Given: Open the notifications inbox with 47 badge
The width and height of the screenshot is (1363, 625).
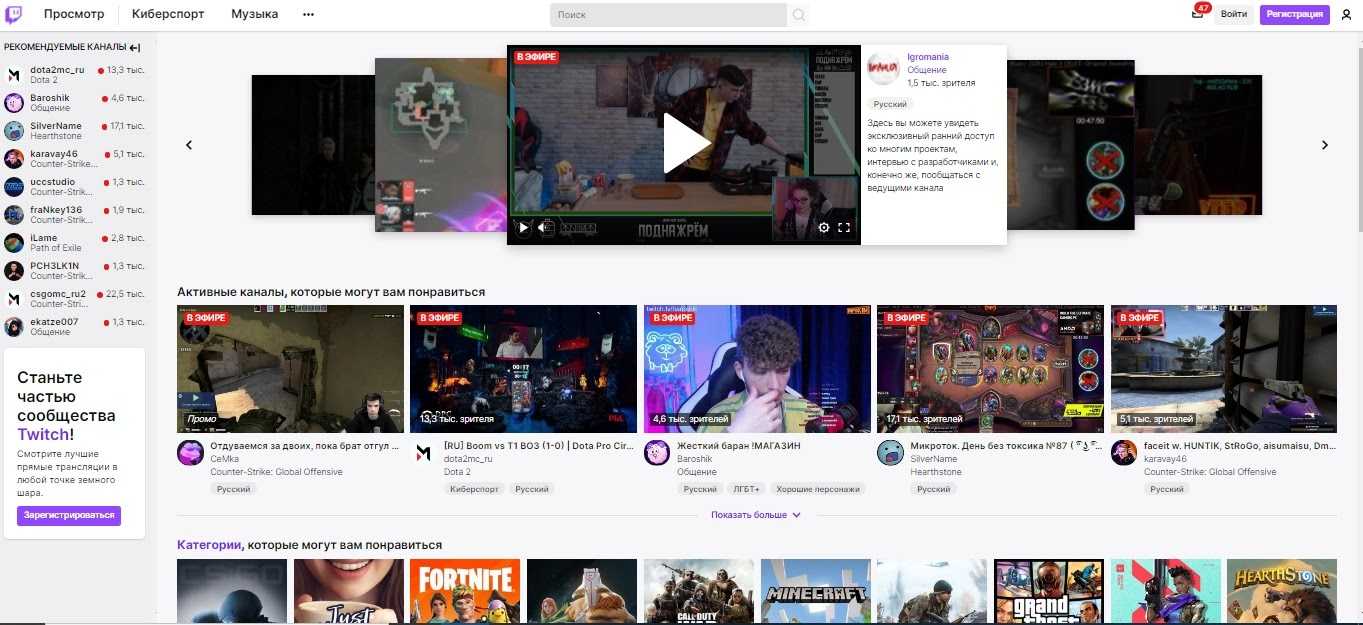Looking at the screenshot, I should (x=1198, y=14).
